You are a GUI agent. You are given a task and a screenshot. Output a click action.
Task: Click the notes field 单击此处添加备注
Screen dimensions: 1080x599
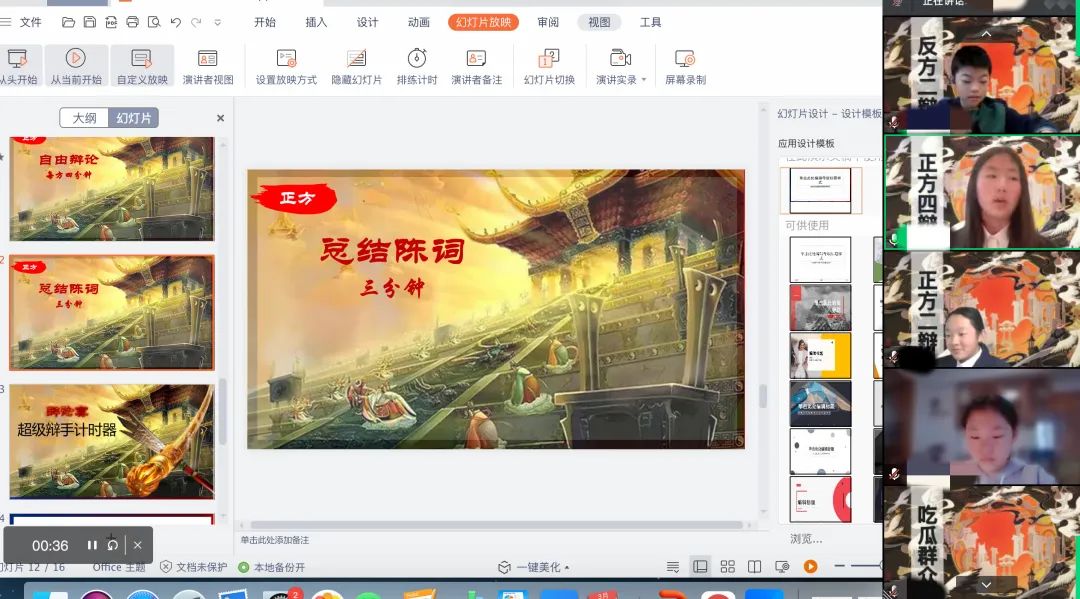(275, 540)
